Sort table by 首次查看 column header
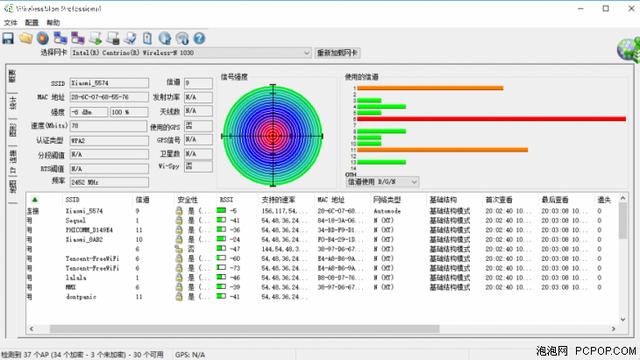This screenshot has width=640, height=360. (x=499, y=200)
